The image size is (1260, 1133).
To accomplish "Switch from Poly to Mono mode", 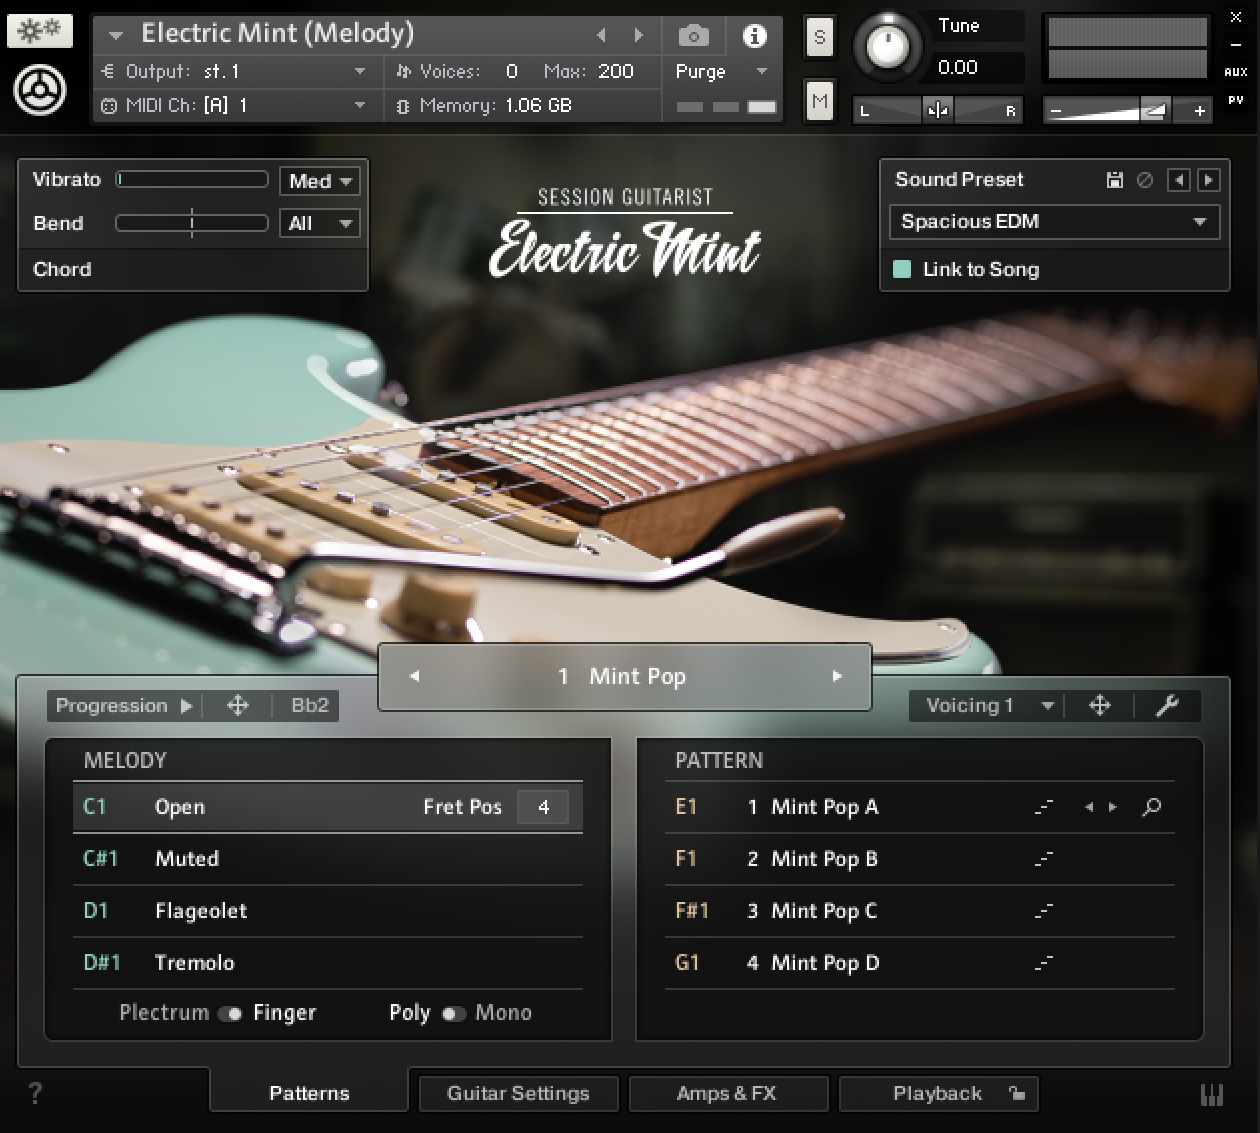I will click(x=453, y=1013).
